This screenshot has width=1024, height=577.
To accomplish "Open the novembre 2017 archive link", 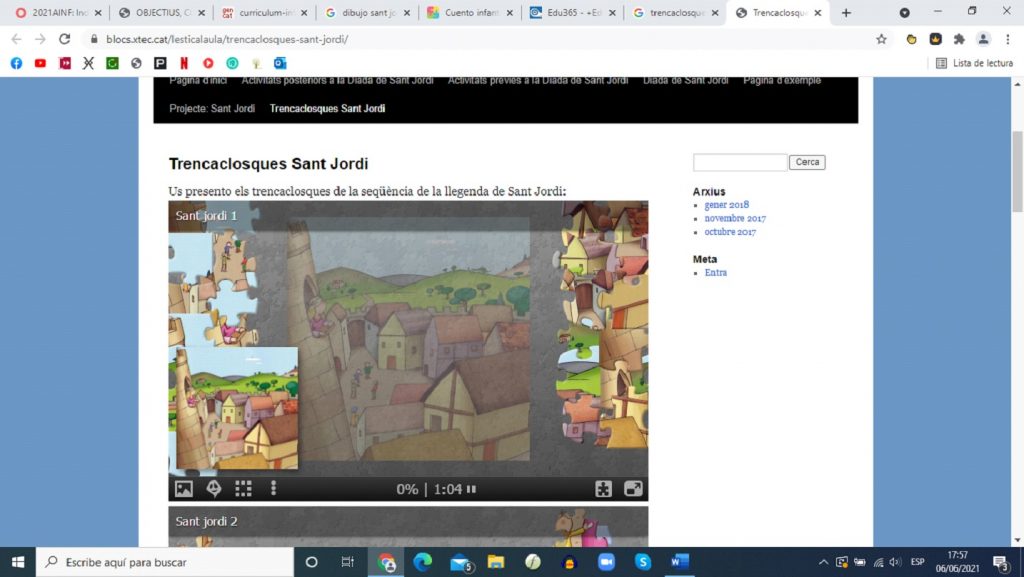I will pos(735,218).
